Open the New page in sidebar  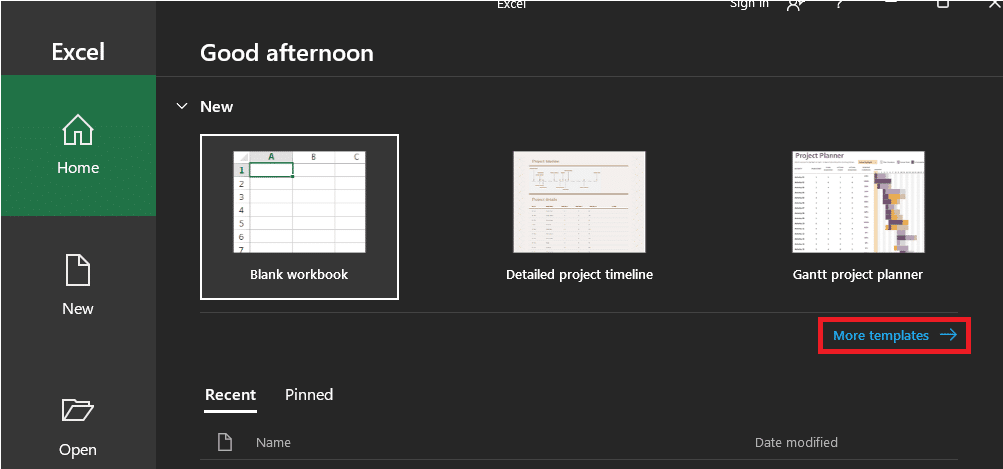(x=78, y=285)
